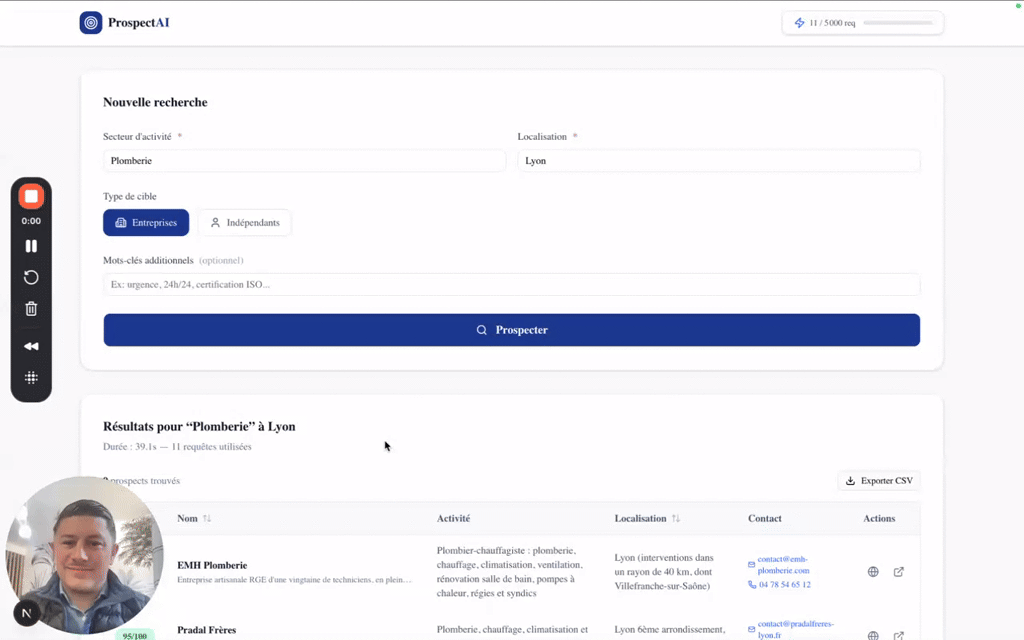Click the Contact column header
This screenshot has width=1024, height=640.
tap(765, 519)
